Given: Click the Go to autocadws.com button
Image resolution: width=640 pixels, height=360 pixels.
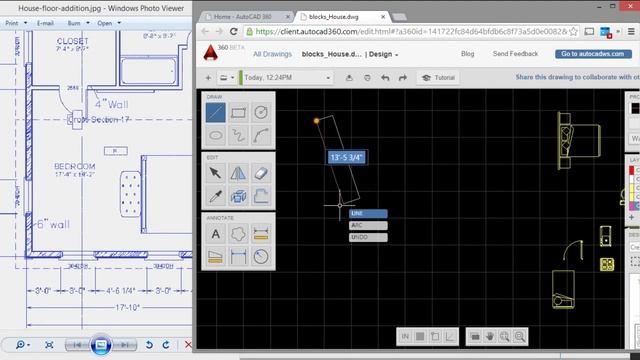Looking at the screenshot, I should coord(593,54).
